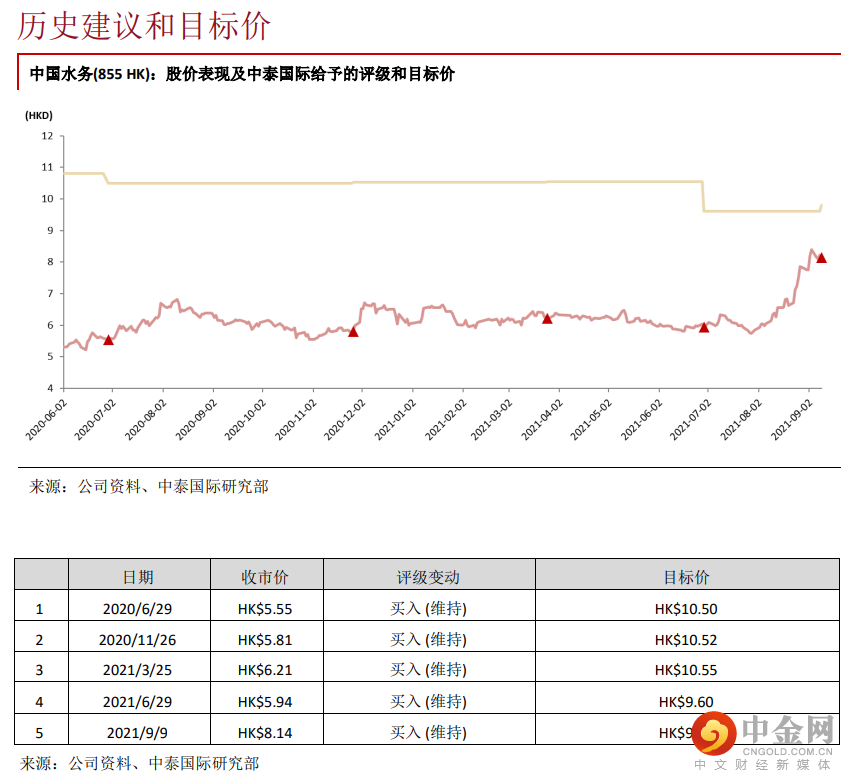The height and width of the screenshot is (783, 848).
Task: Click the closing price HK$5.81
Action: (265, 640)
